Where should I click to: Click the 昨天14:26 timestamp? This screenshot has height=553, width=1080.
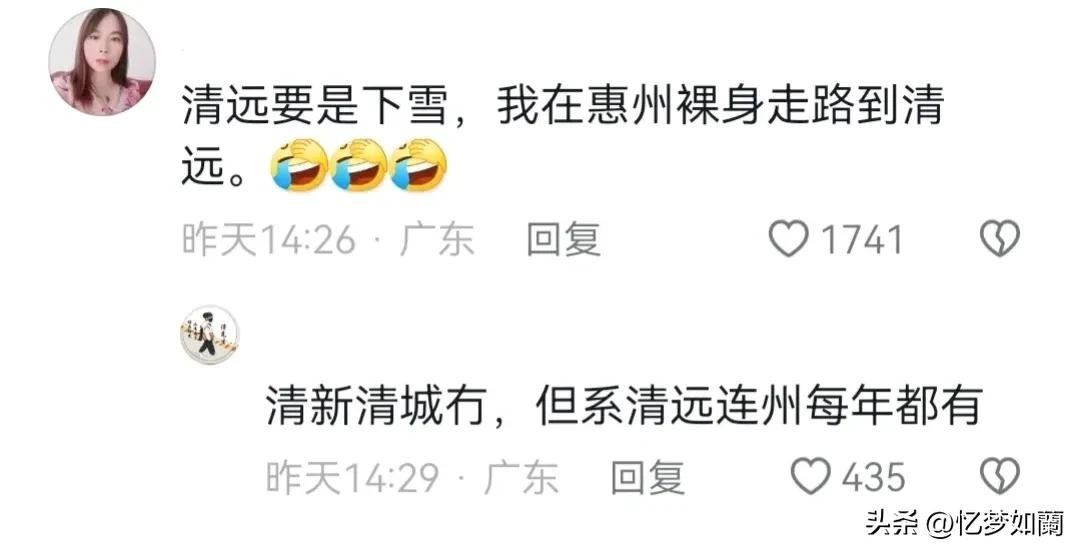click(269, 240)
